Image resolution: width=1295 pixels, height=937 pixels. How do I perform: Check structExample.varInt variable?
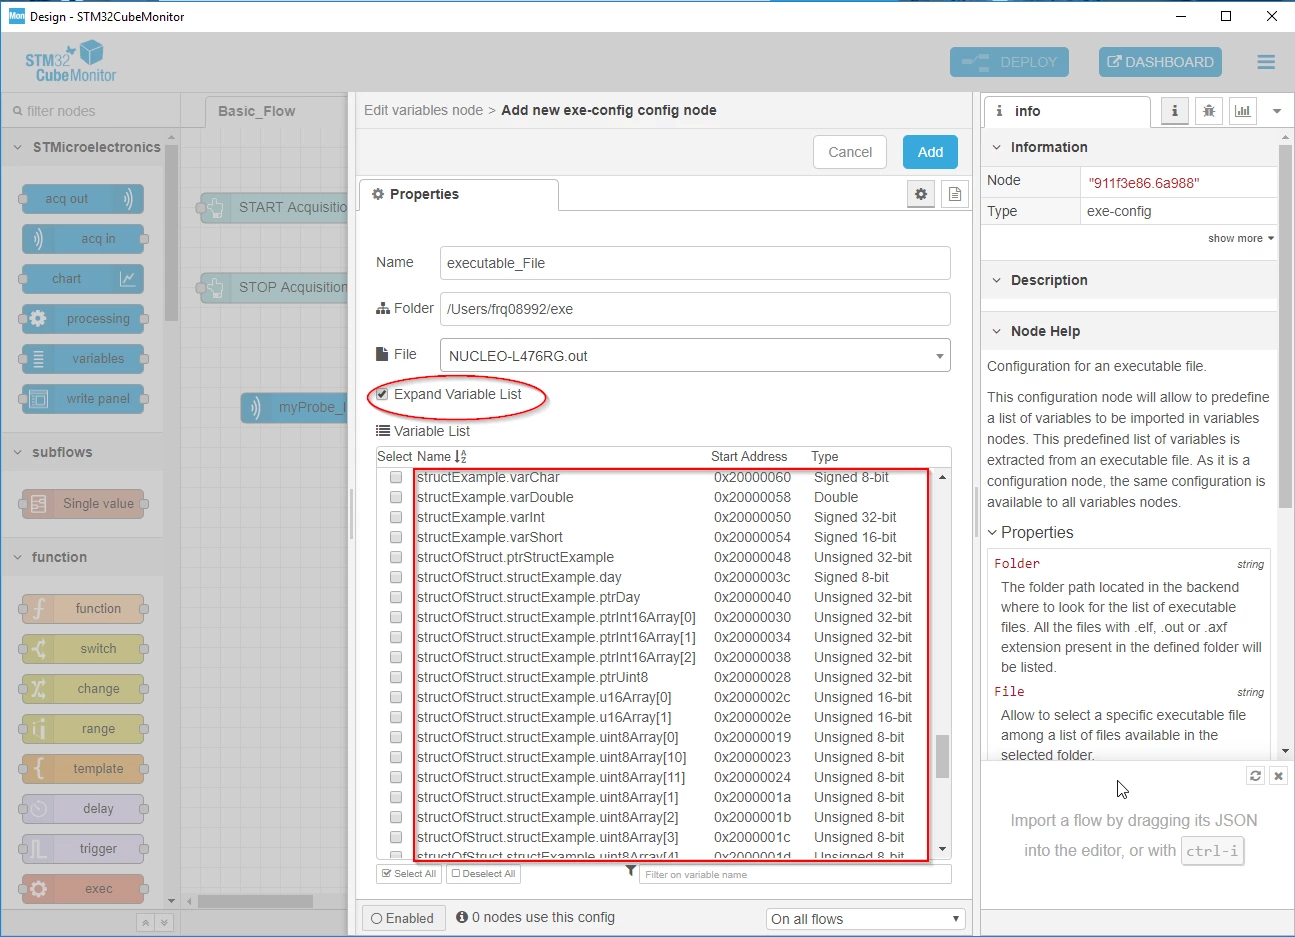(x=396, y=518)
